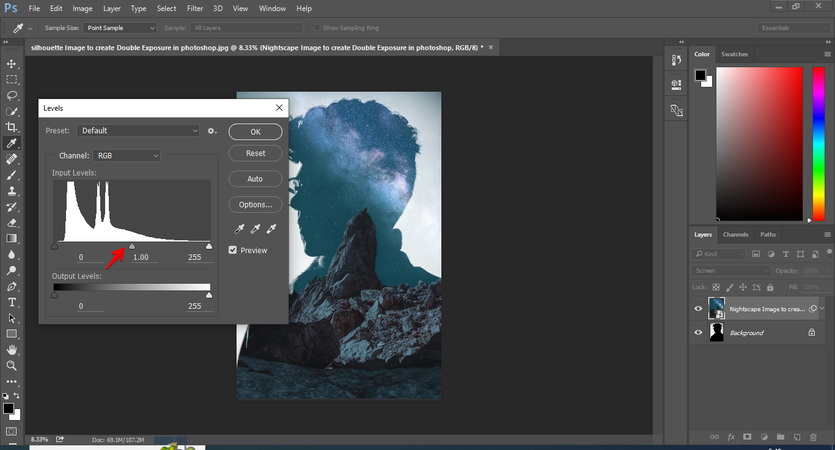835x450 pixels.
Task: Select the Path Selection tool
Action: (x=11, y=318)
